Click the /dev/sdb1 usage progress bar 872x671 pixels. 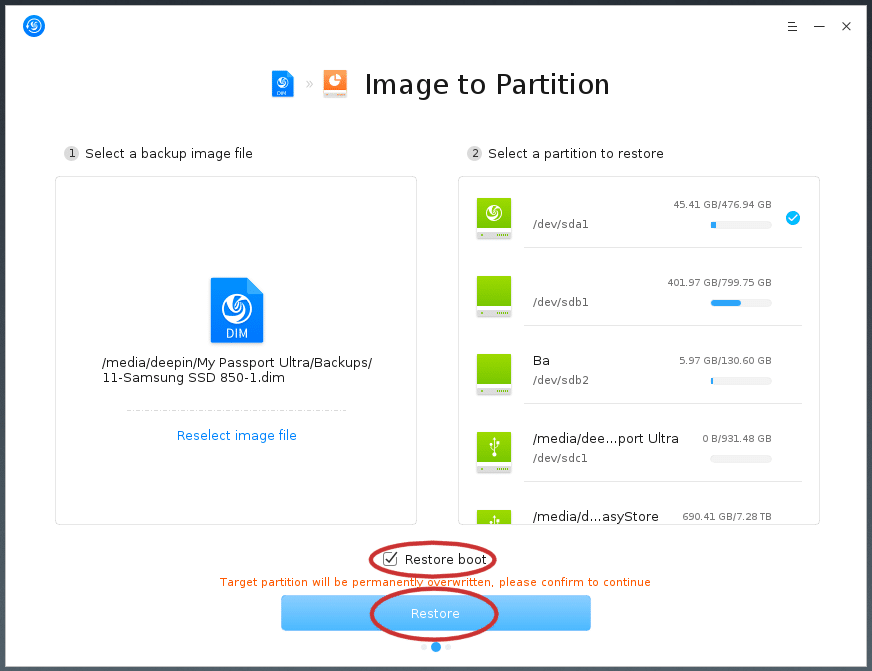pos(741,303)
